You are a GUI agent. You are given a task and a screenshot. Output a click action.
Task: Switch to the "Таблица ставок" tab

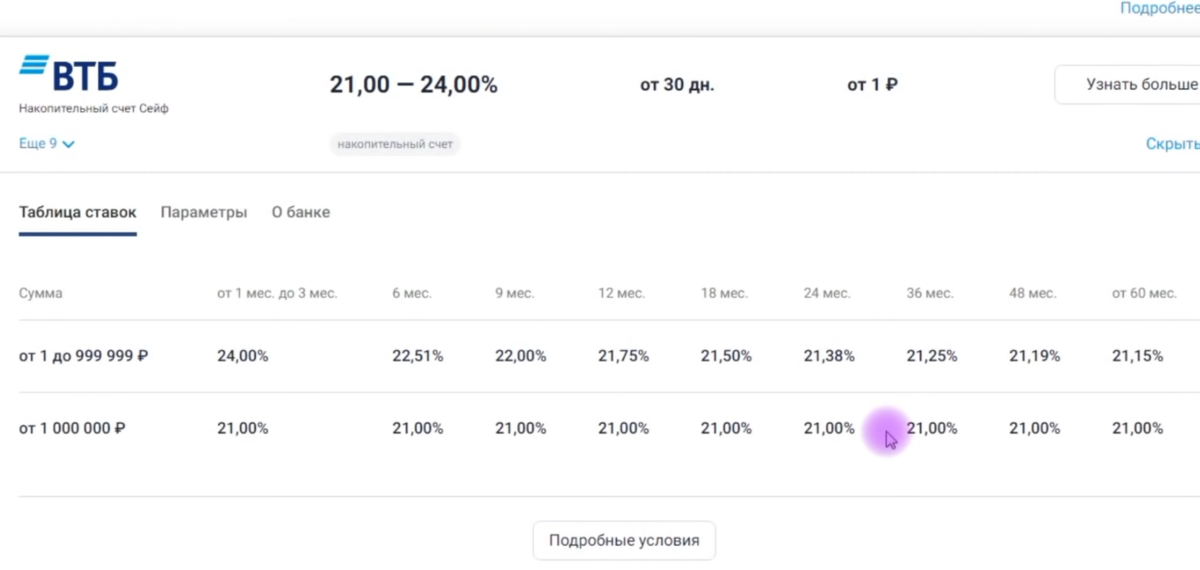(x=78, y=212)
